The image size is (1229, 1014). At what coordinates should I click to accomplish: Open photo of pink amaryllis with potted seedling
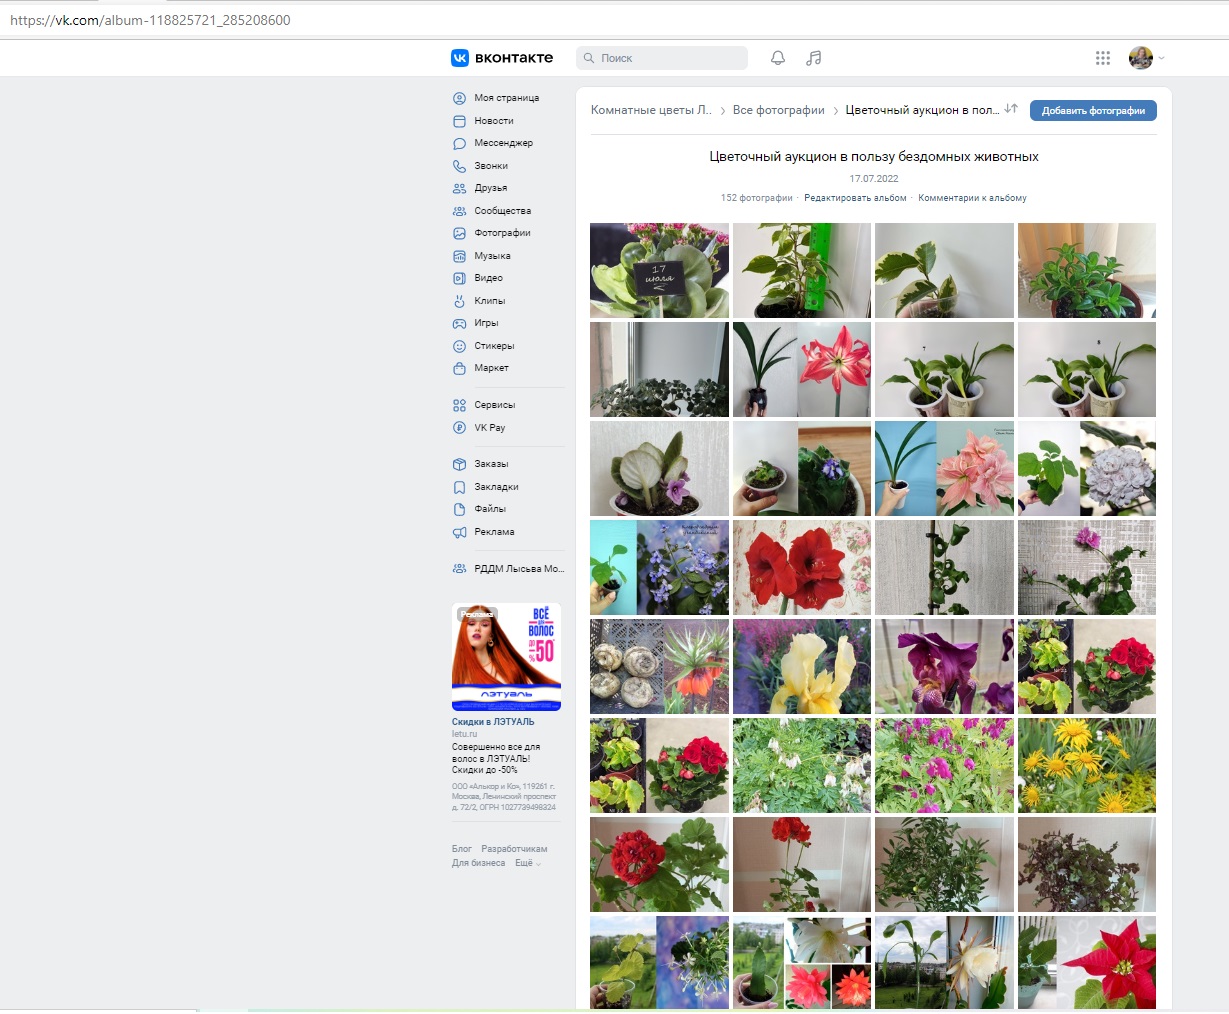pos(944,468)
